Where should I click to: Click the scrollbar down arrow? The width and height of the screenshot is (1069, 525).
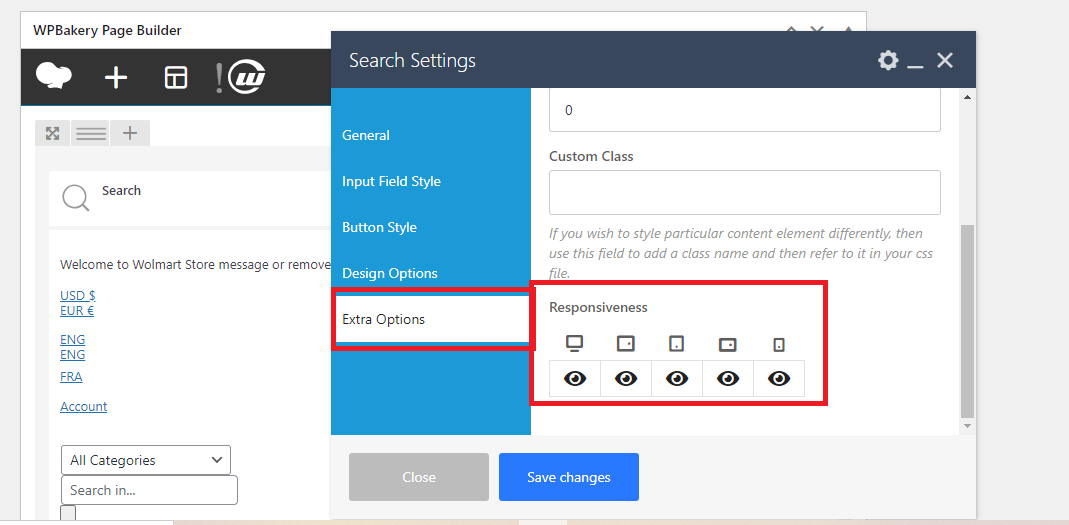point(967,426)
